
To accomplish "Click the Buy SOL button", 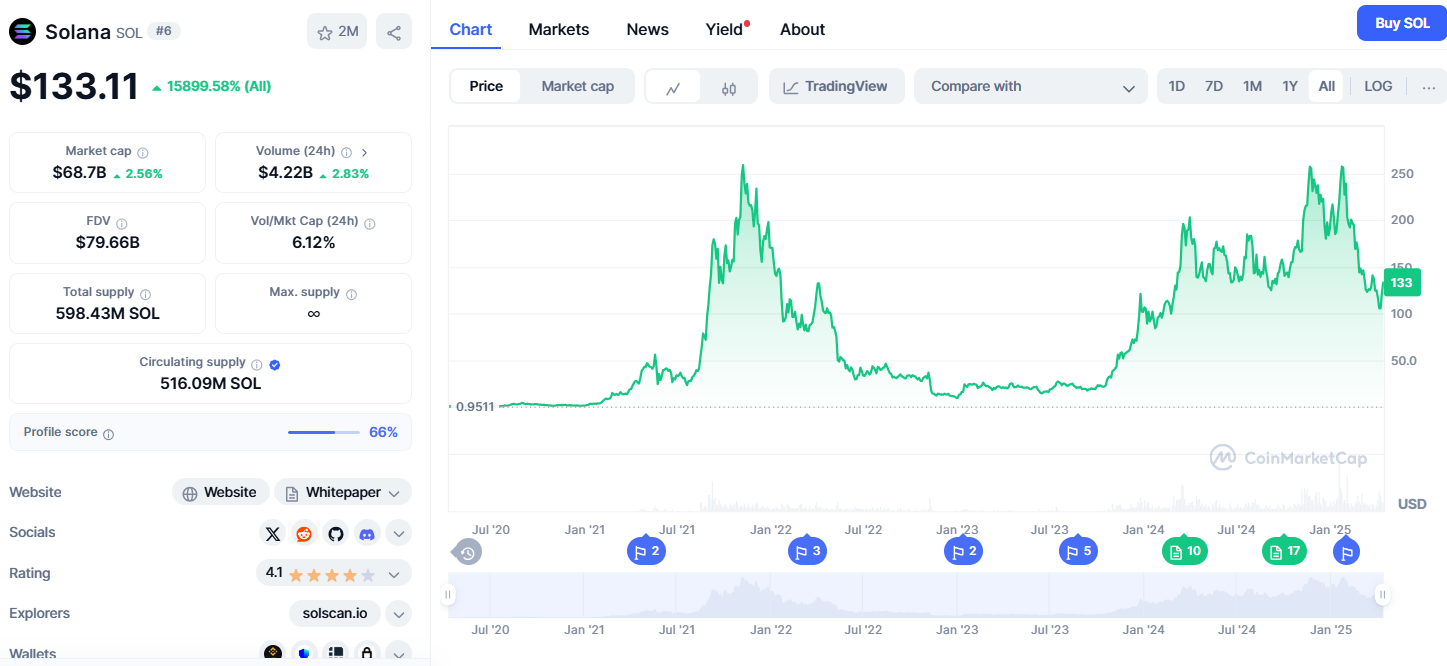I will [1400, 22].
